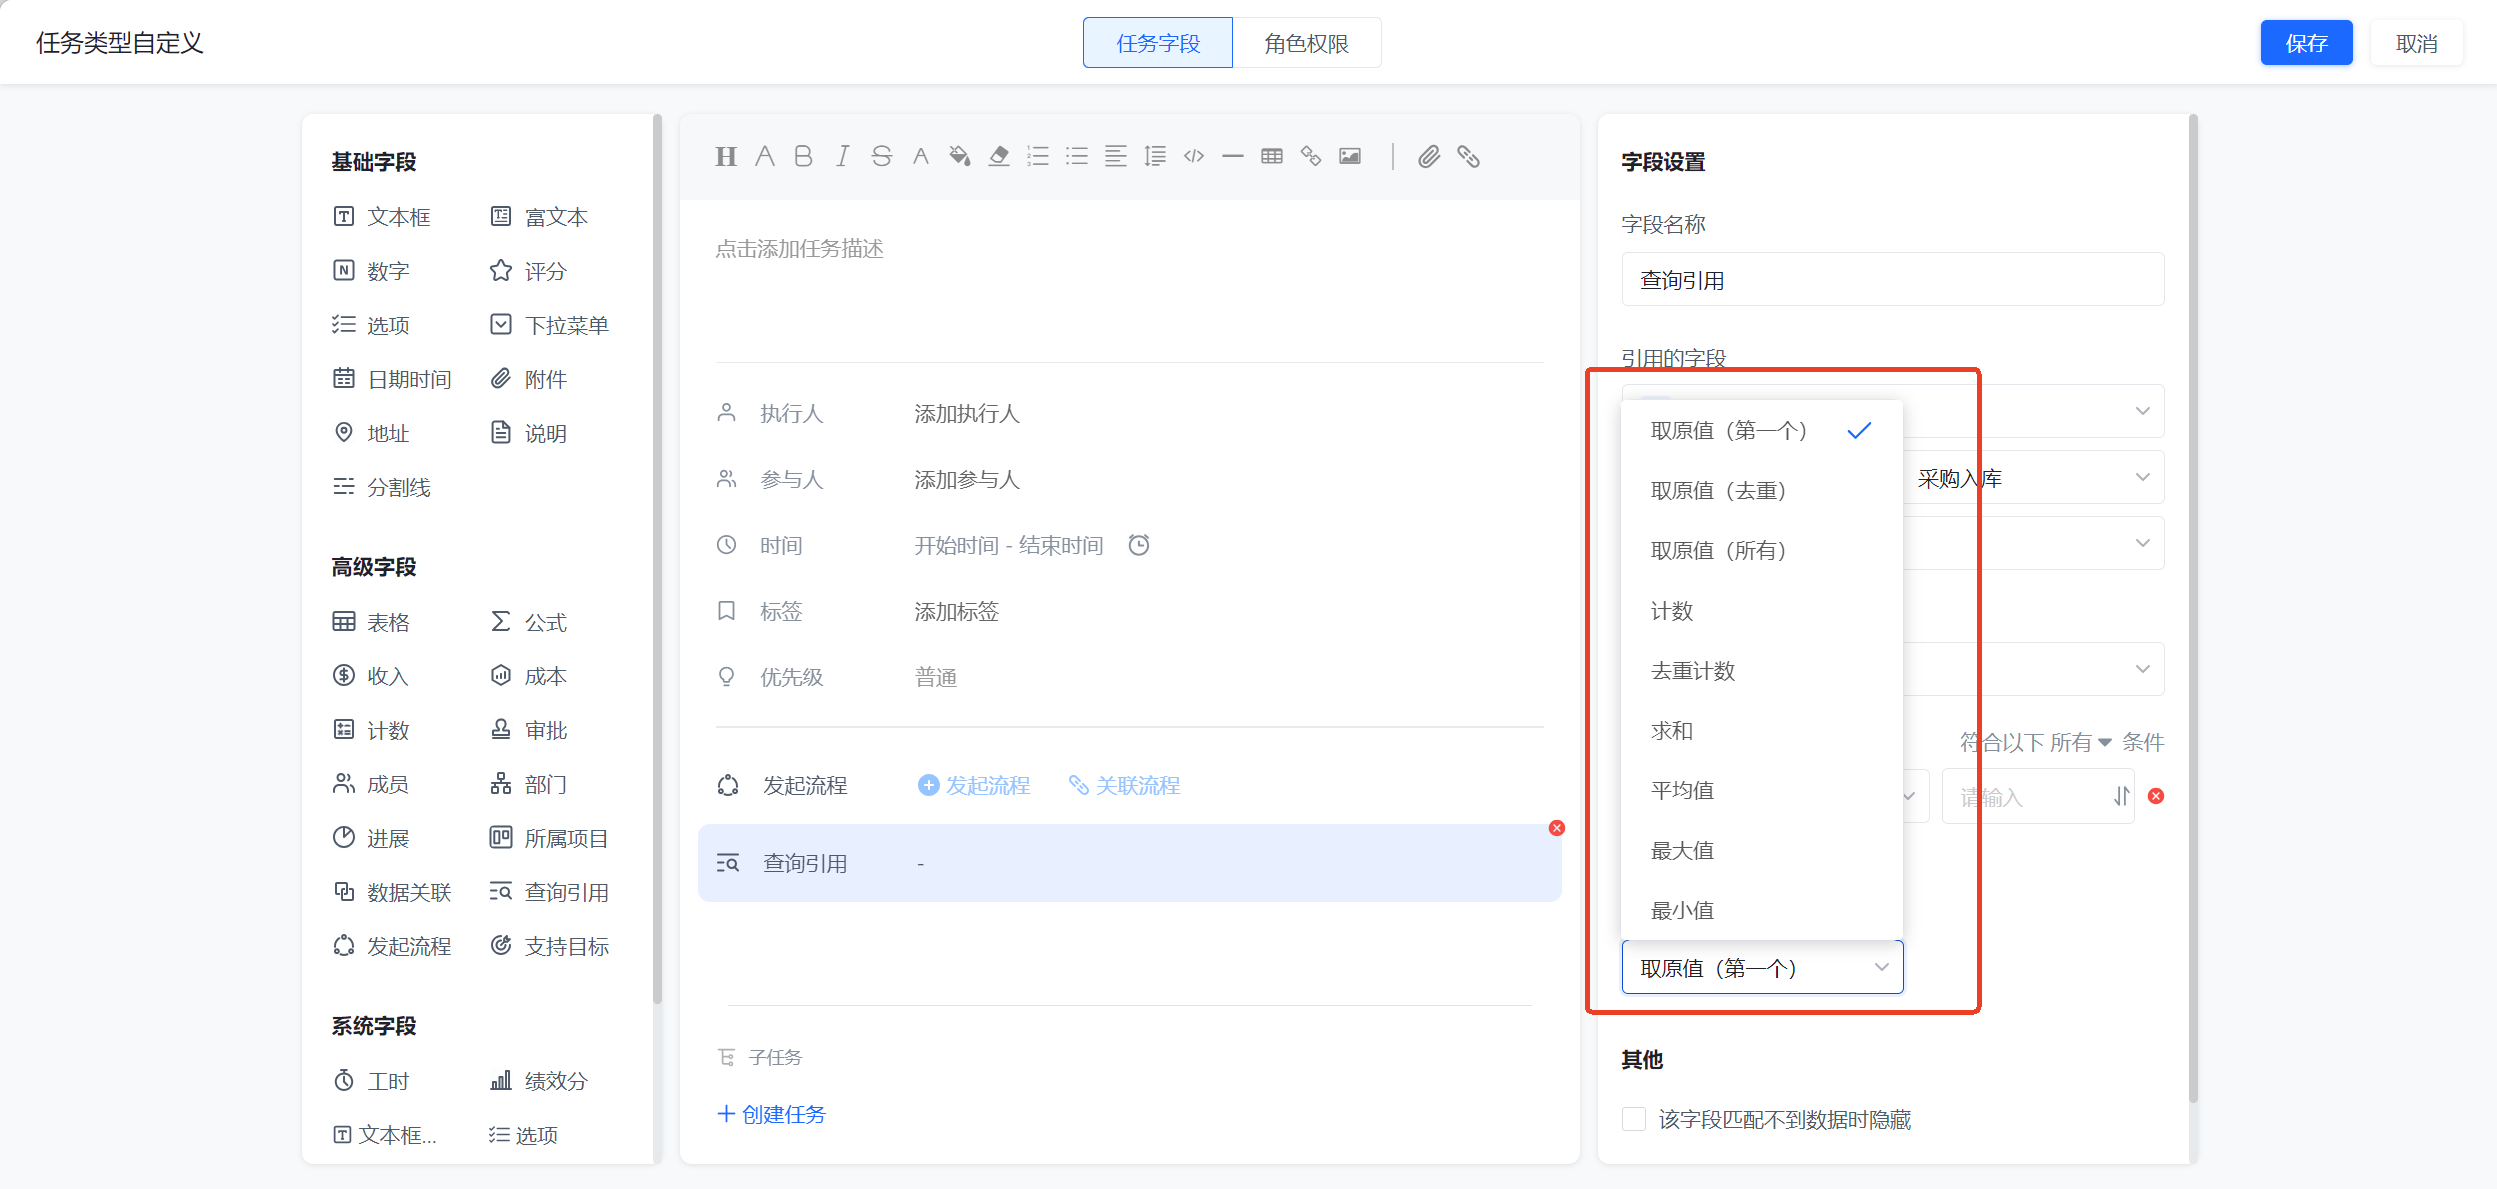Image resolution: width=2497 pixels, height=1189 pixels.
Task: Click the 保存 button
Action: pos(2306,43)
